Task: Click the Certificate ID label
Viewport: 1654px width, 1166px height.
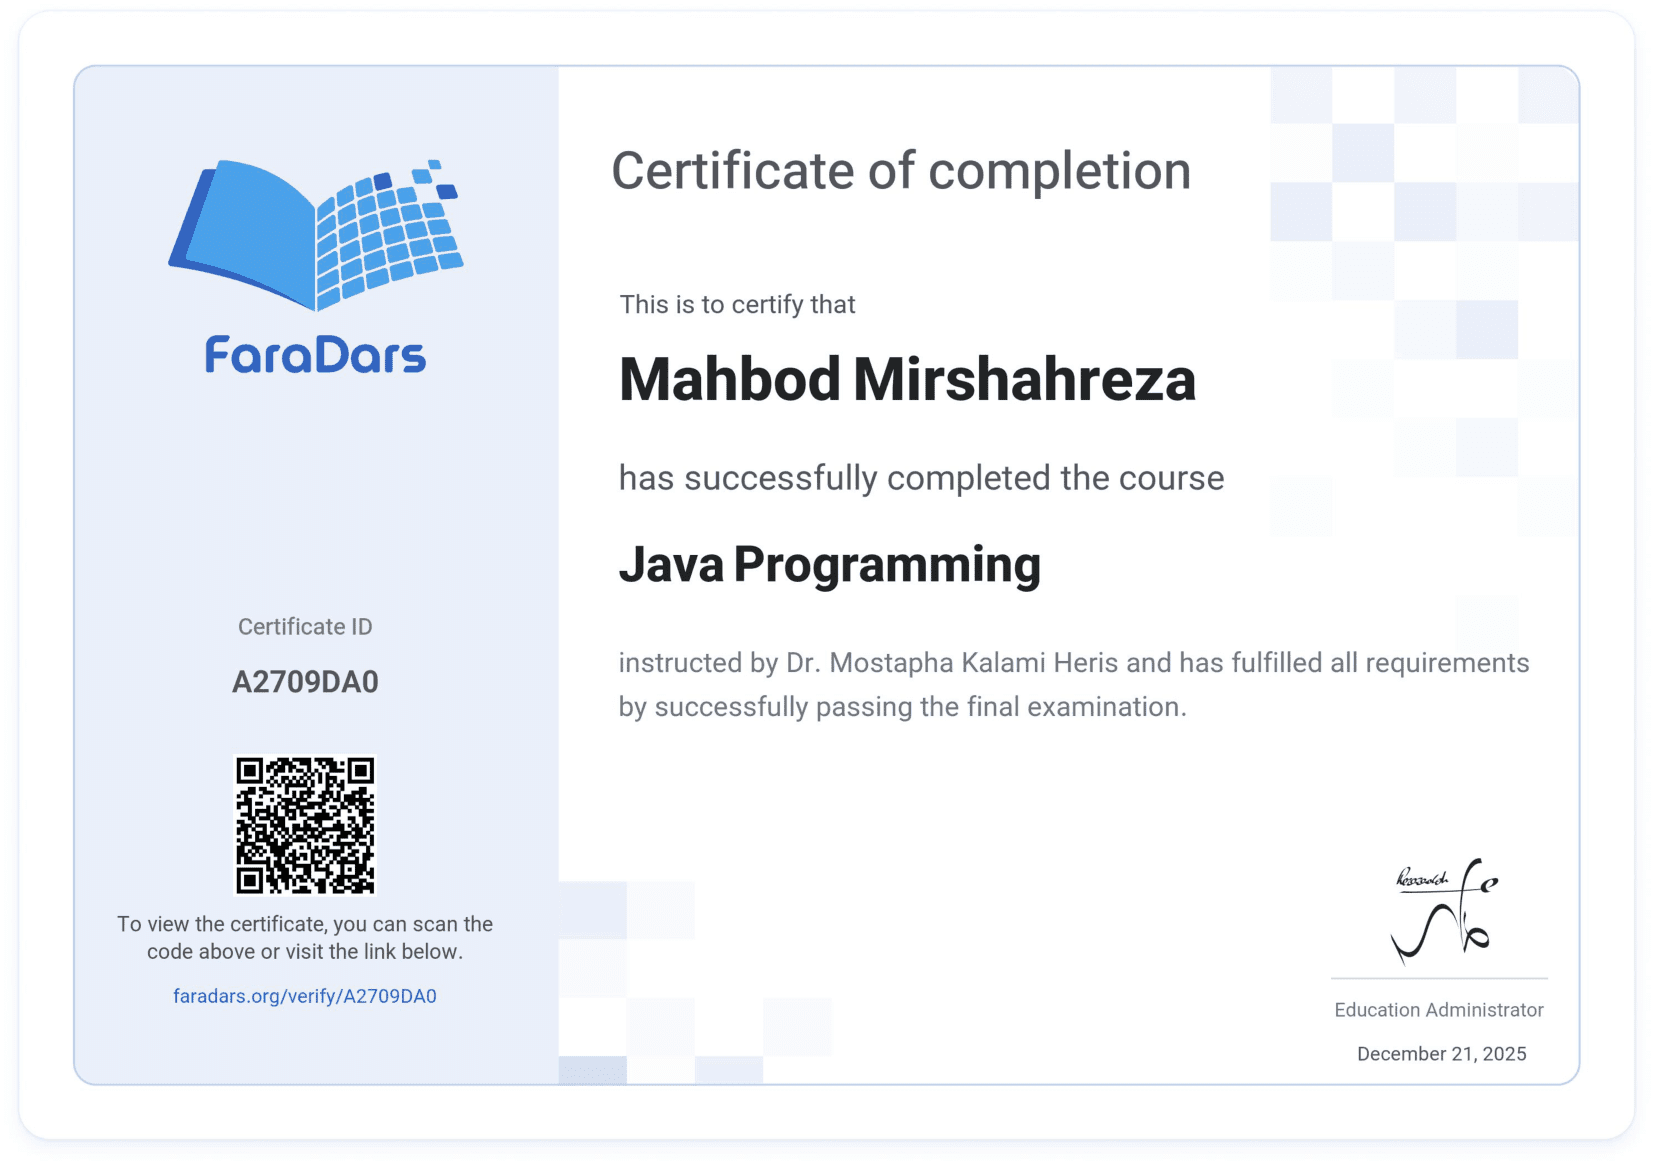Action: (305, 626)
